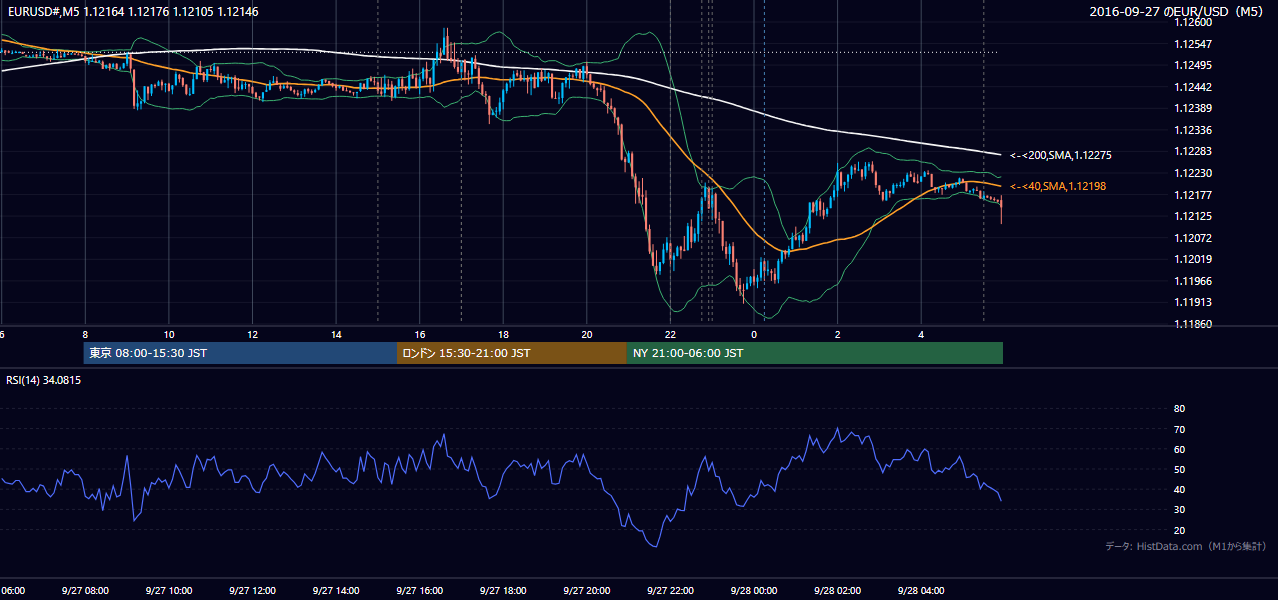Click the RSI scale value 70
Screen dimensions: 1278x600
click(1179, 429)
